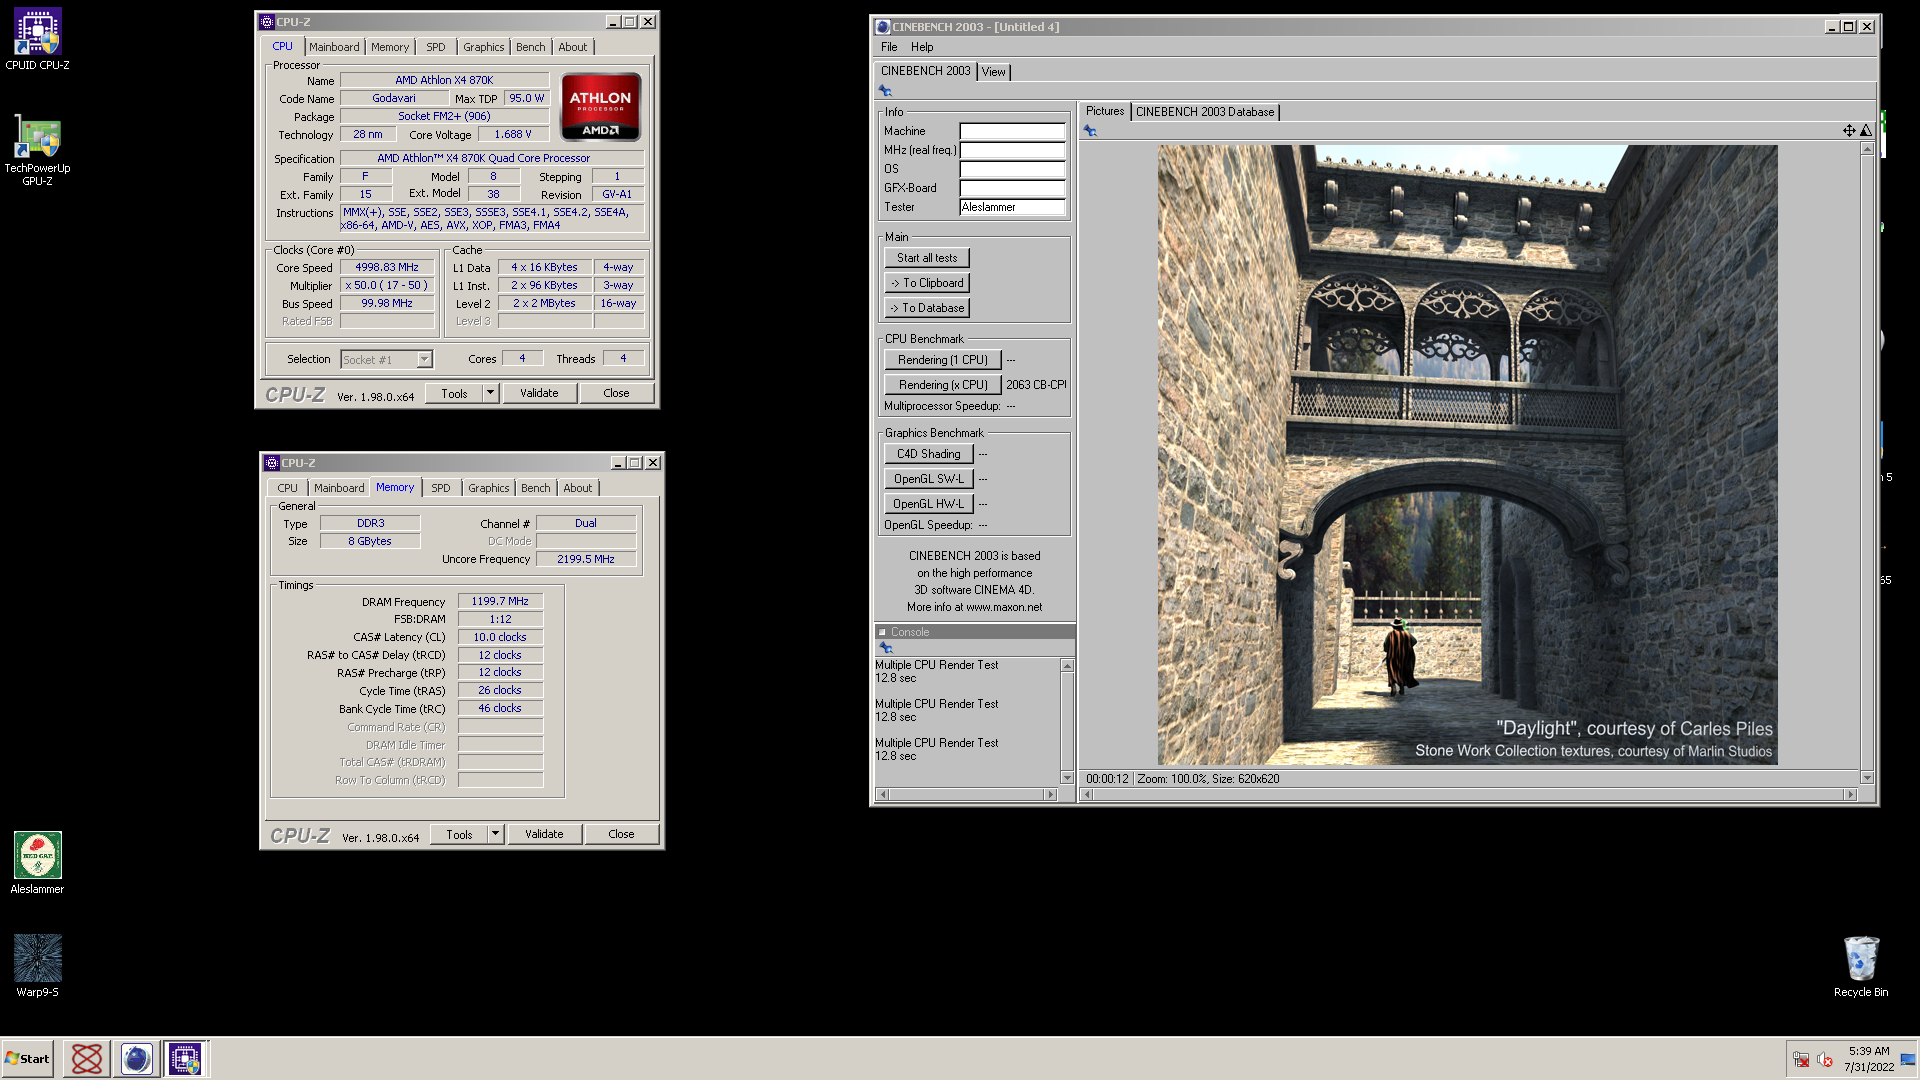Click the four-arrow move icon above the picture
The width and height of the screenshot is (1920, 1080).
1849,131
